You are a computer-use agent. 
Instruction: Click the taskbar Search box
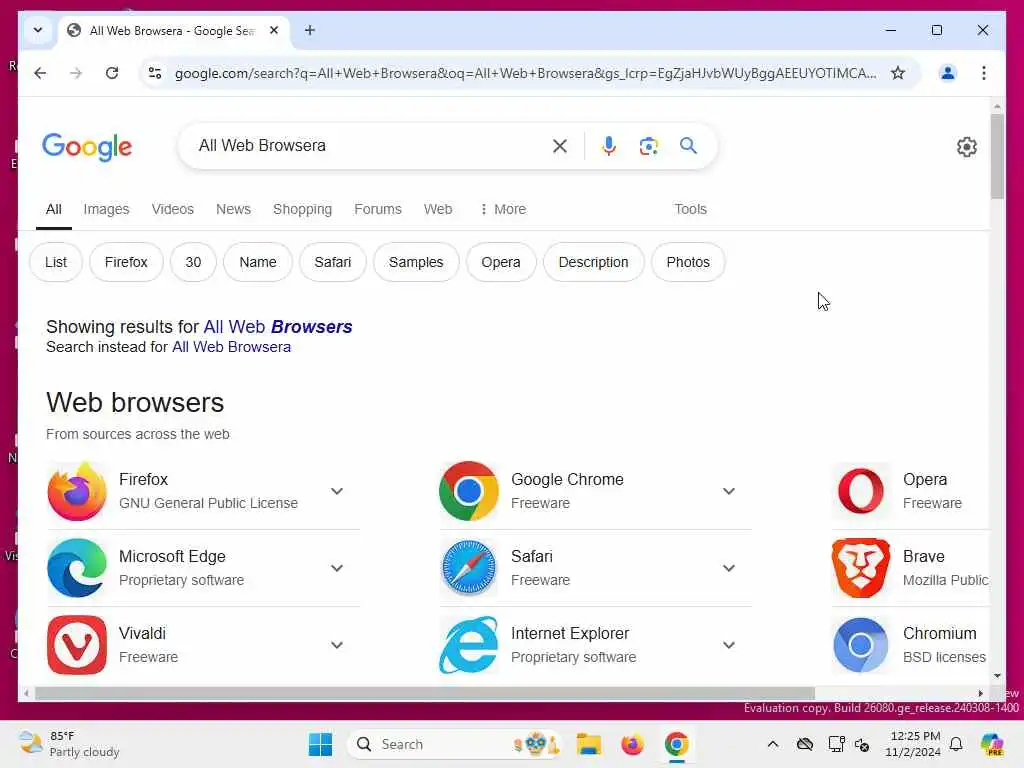point(455,744)
